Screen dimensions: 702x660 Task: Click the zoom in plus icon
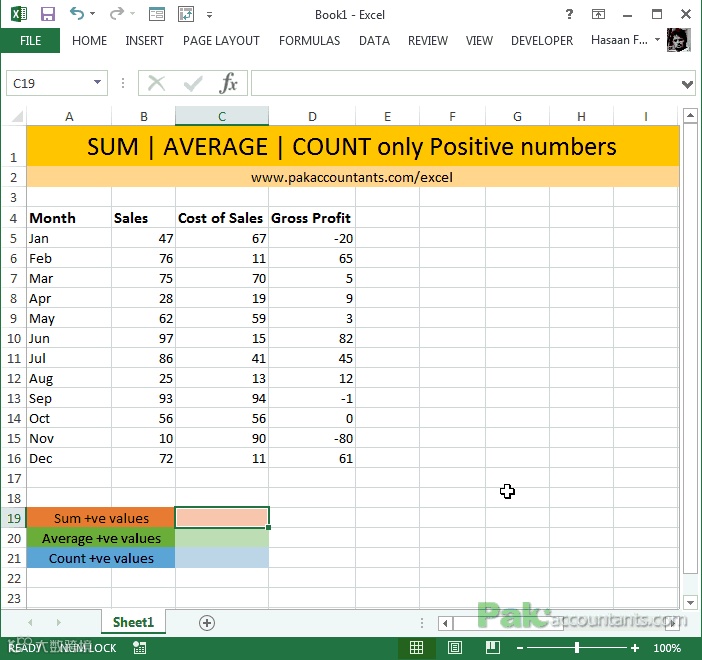tap(636, 648)
